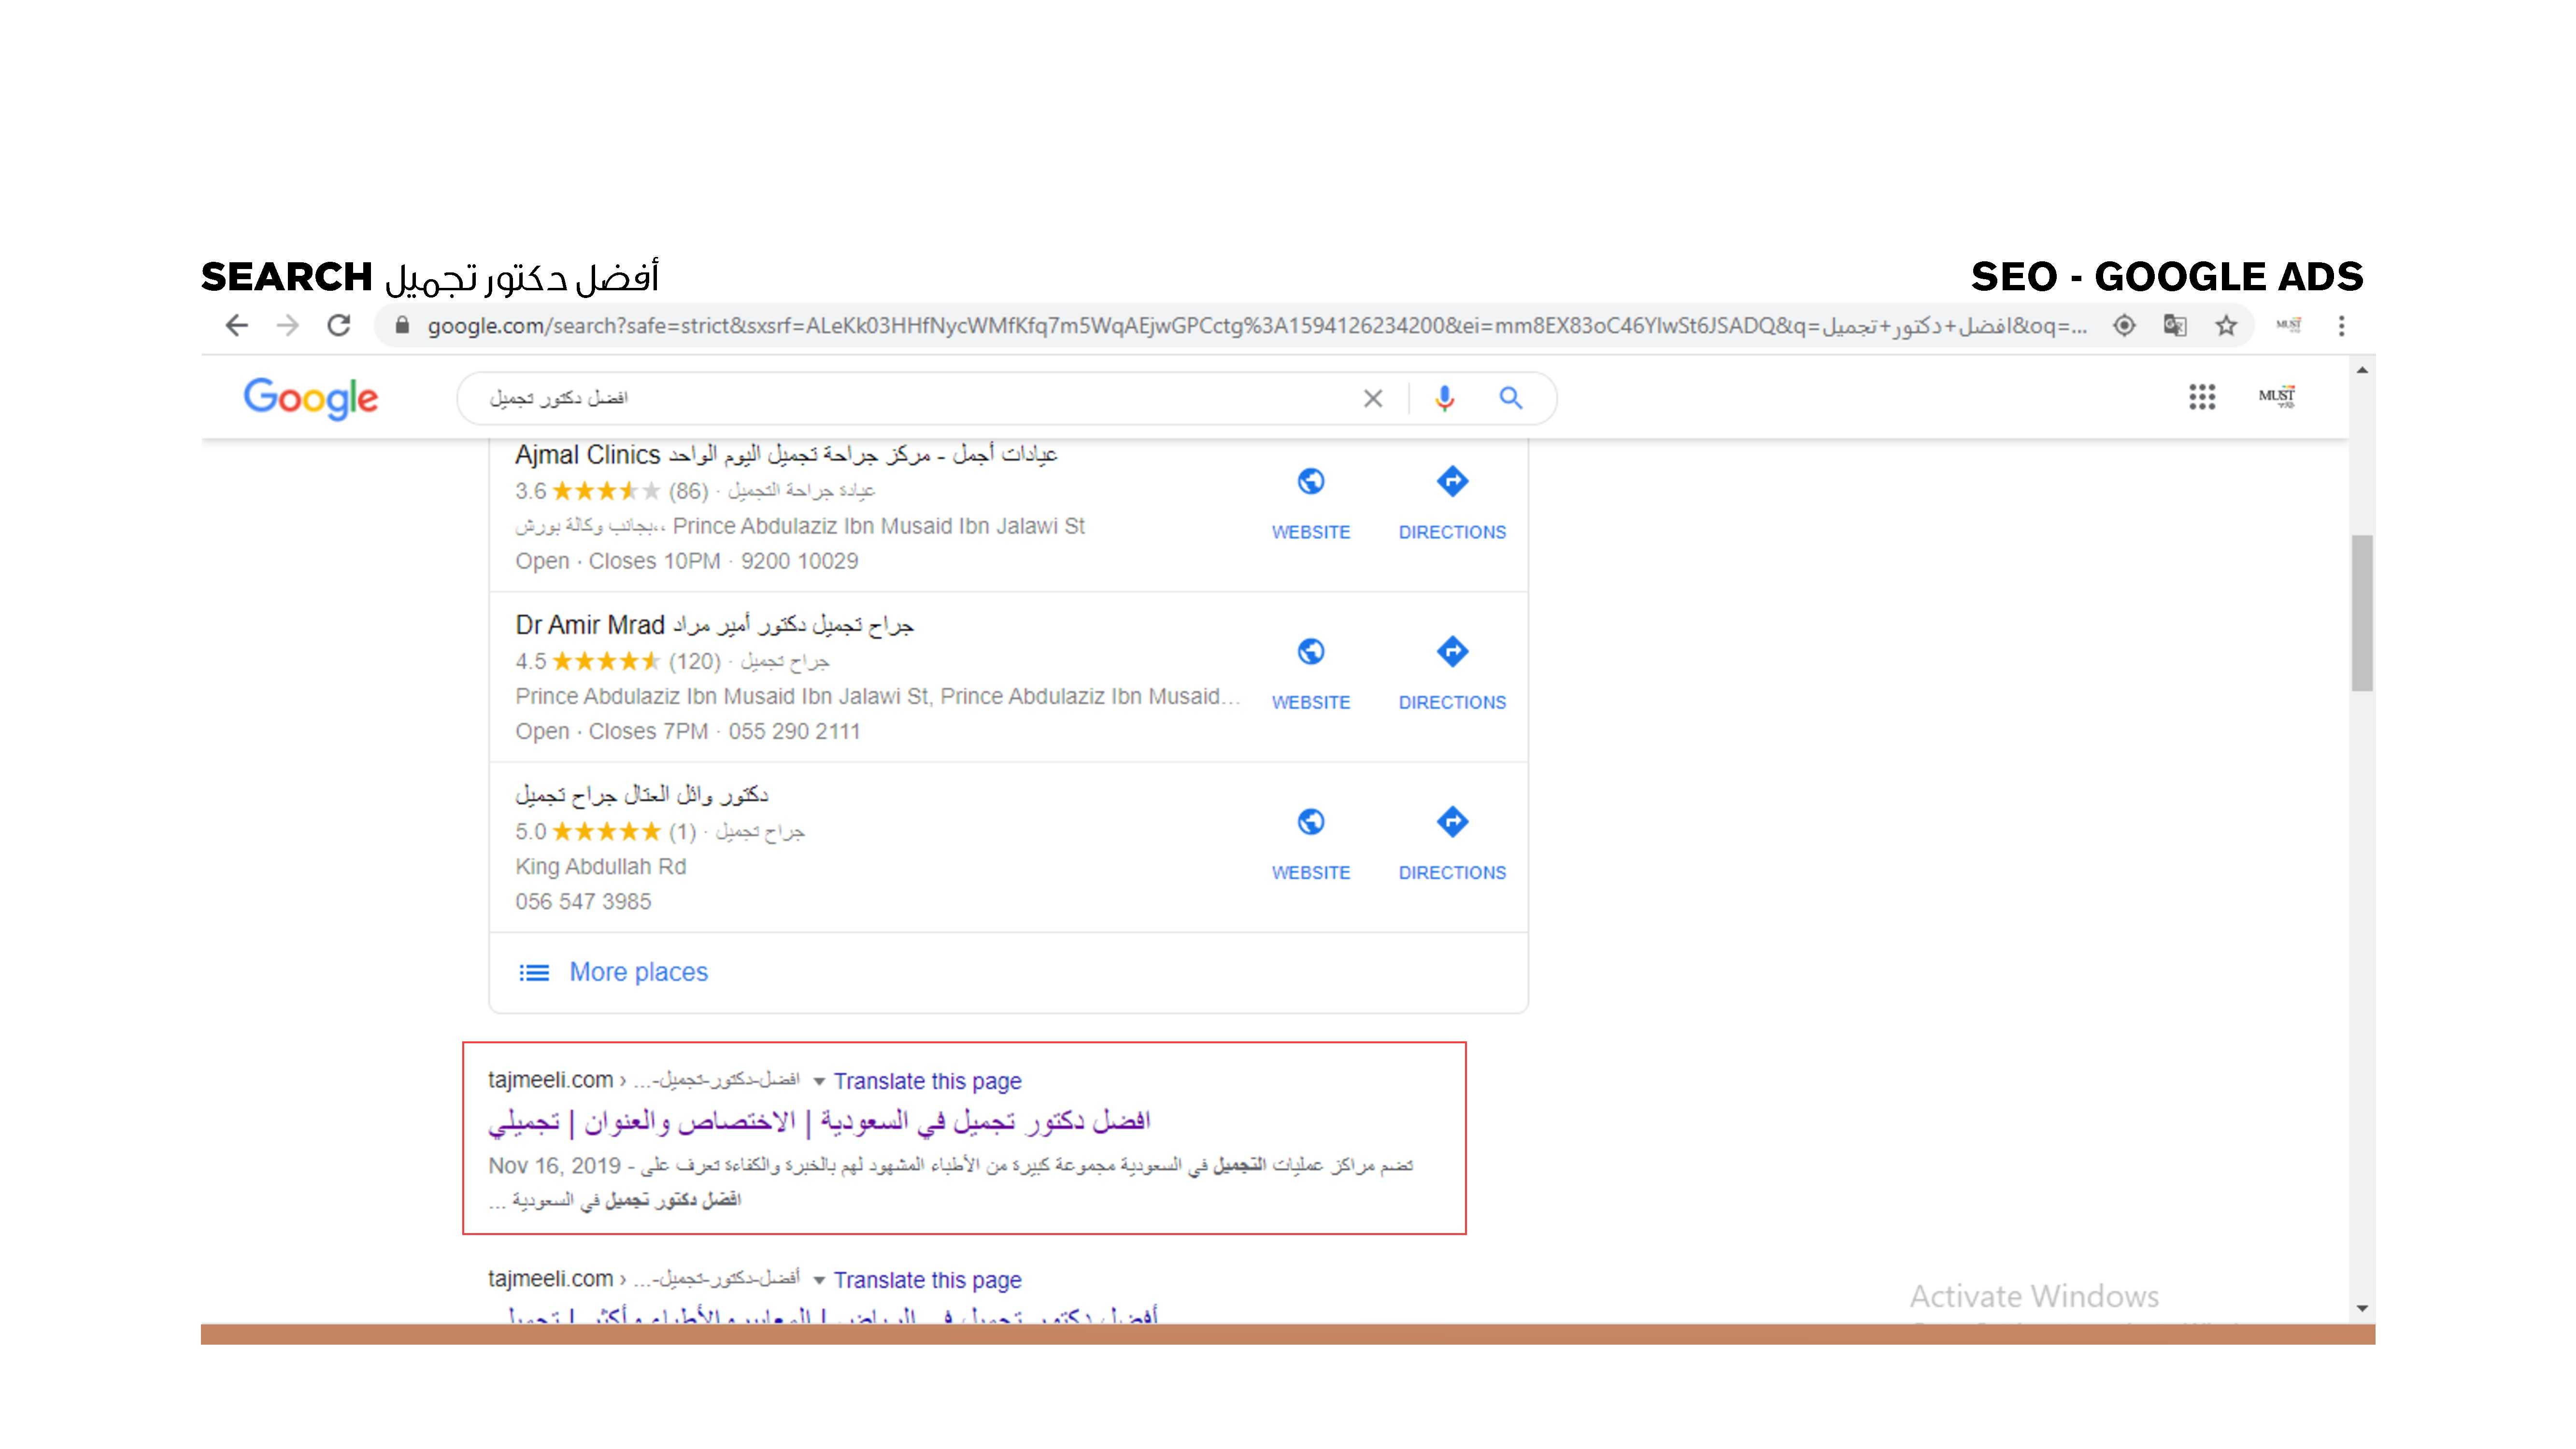The image size is (2576, 1449).
Task: Clear the search box with X
Action: click(x=1373, y=399)
